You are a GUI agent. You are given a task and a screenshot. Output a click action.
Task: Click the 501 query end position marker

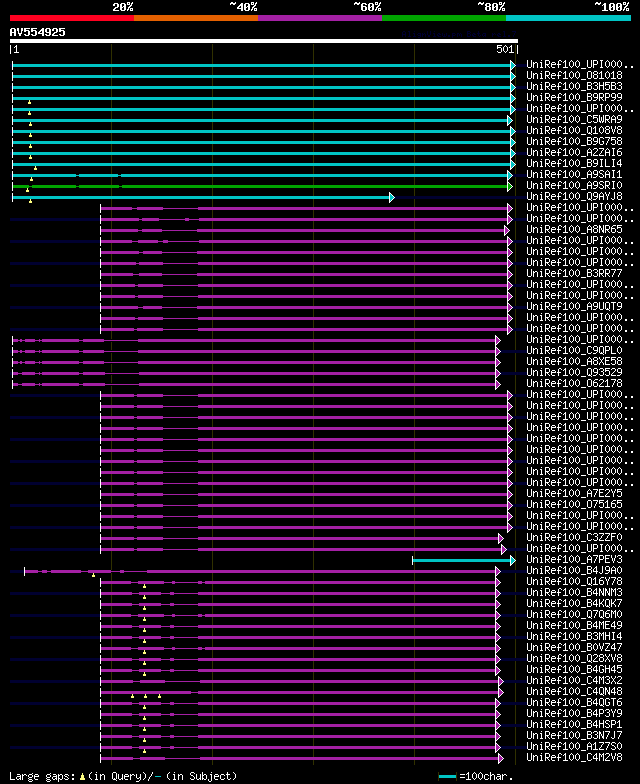coord(505,49)
